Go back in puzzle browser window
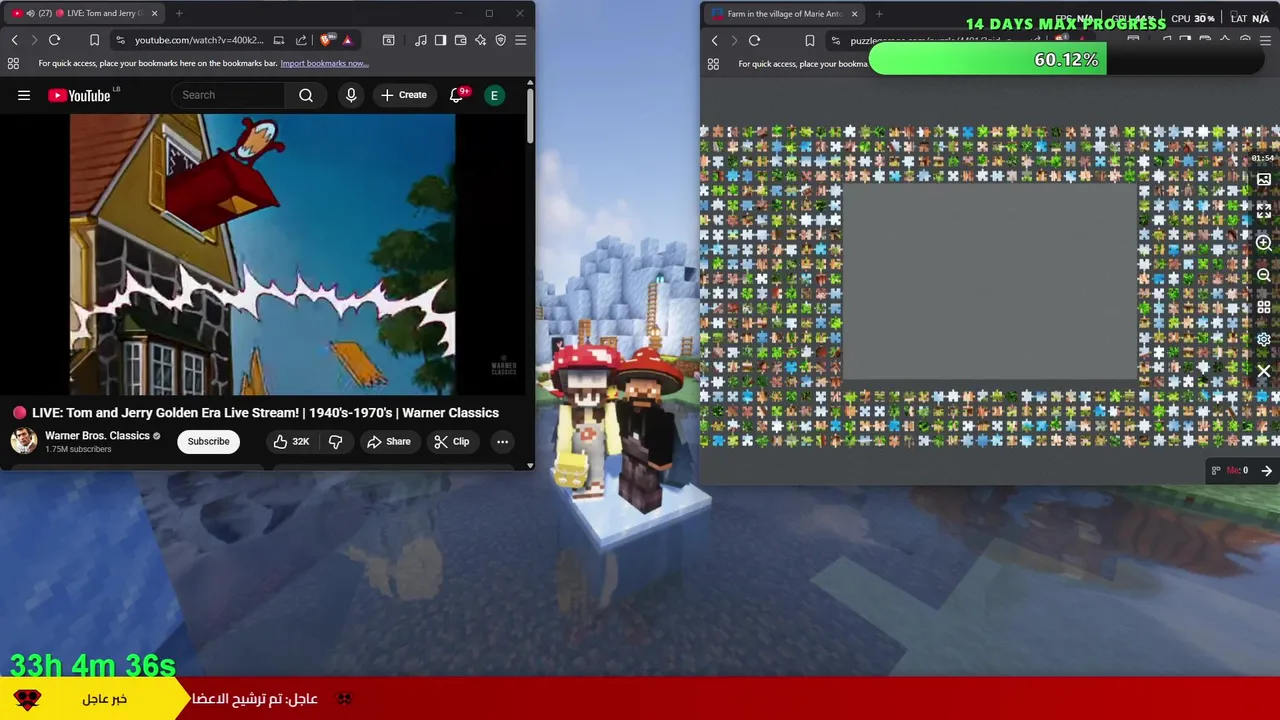Image resolution: width=1280 pixels, height=720 pixels. [715, 41]
